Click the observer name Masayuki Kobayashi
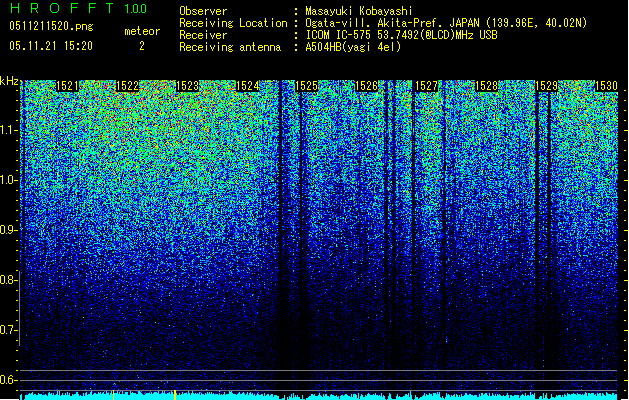629x400 pixels. tap(359, 11)
